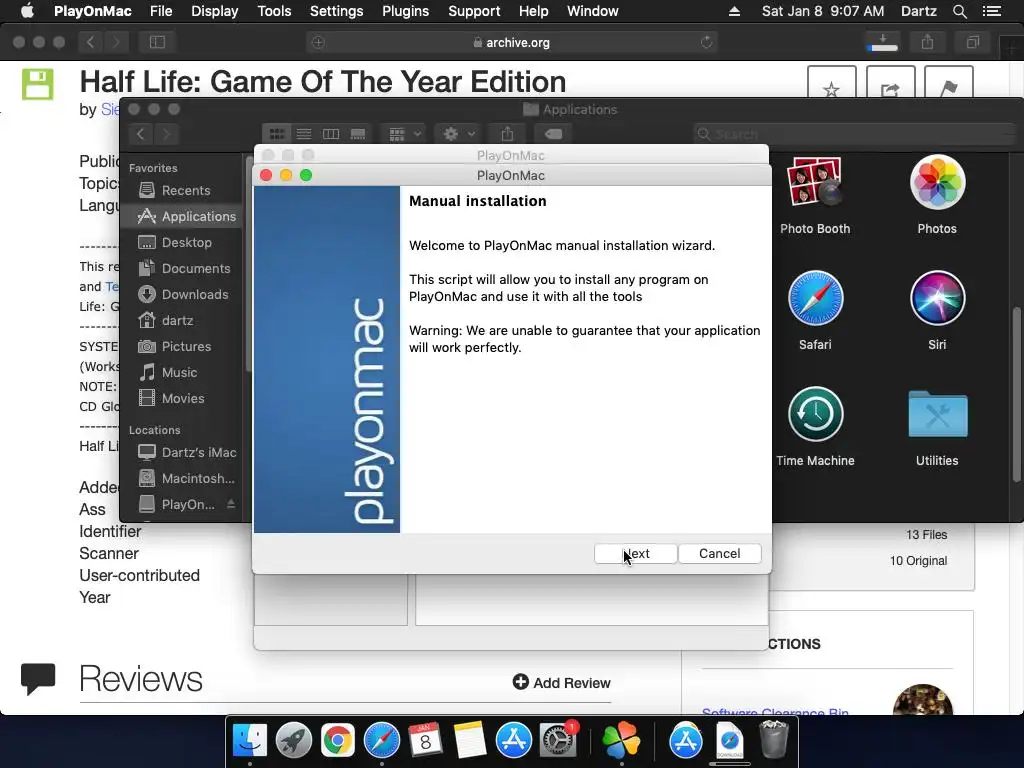
Task: Click Safari address bar archive.org
Action: click(513, 42)
